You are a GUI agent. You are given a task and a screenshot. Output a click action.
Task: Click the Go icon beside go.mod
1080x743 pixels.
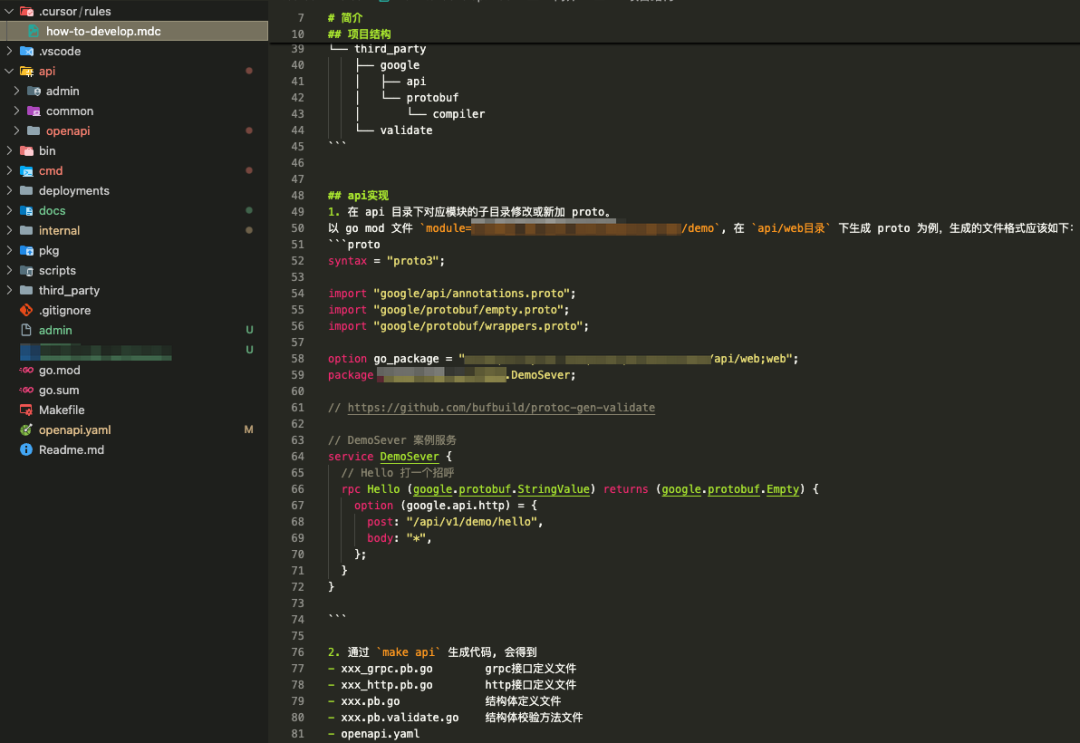coord(26,370)
